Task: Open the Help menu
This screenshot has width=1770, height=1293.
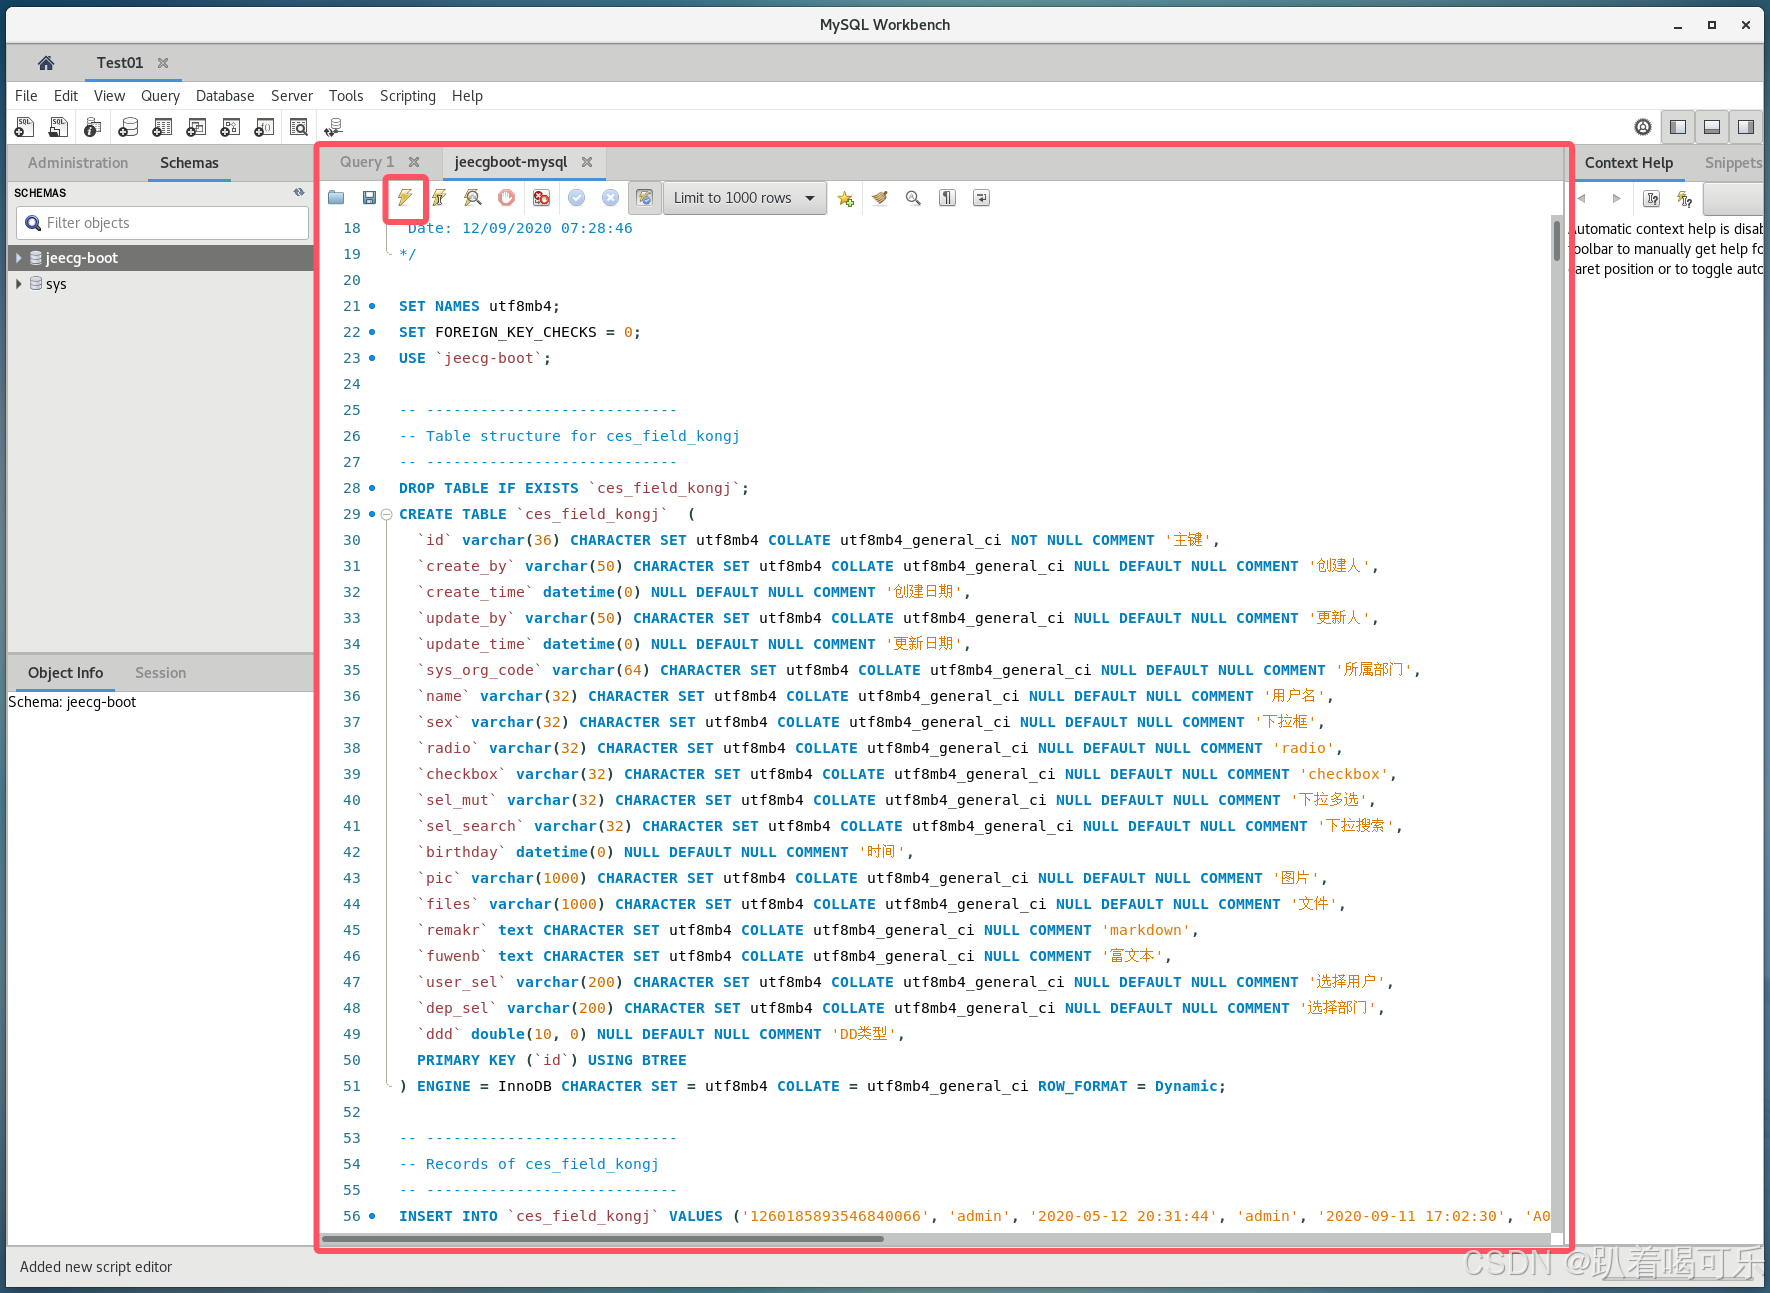Action: (467, 96)
